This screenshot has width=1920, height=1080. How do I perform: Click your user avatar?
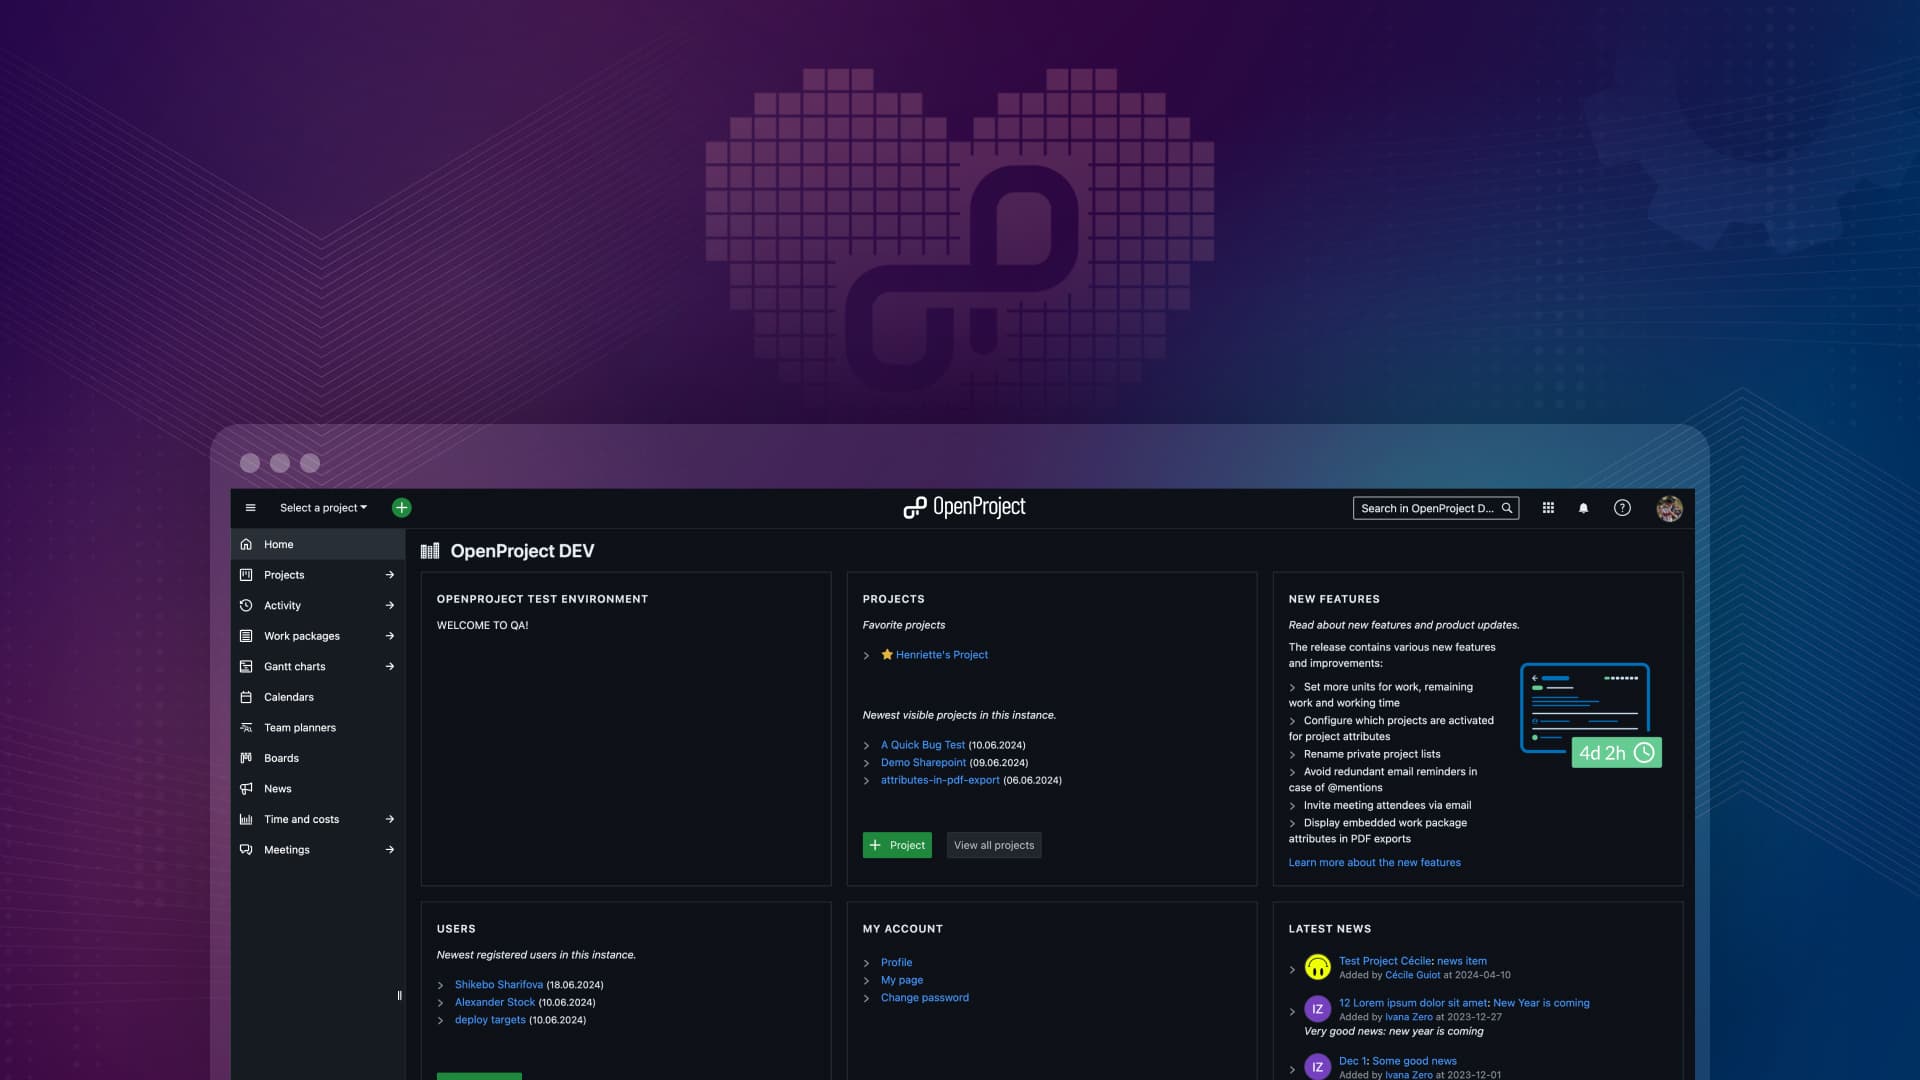point(1668,508)
